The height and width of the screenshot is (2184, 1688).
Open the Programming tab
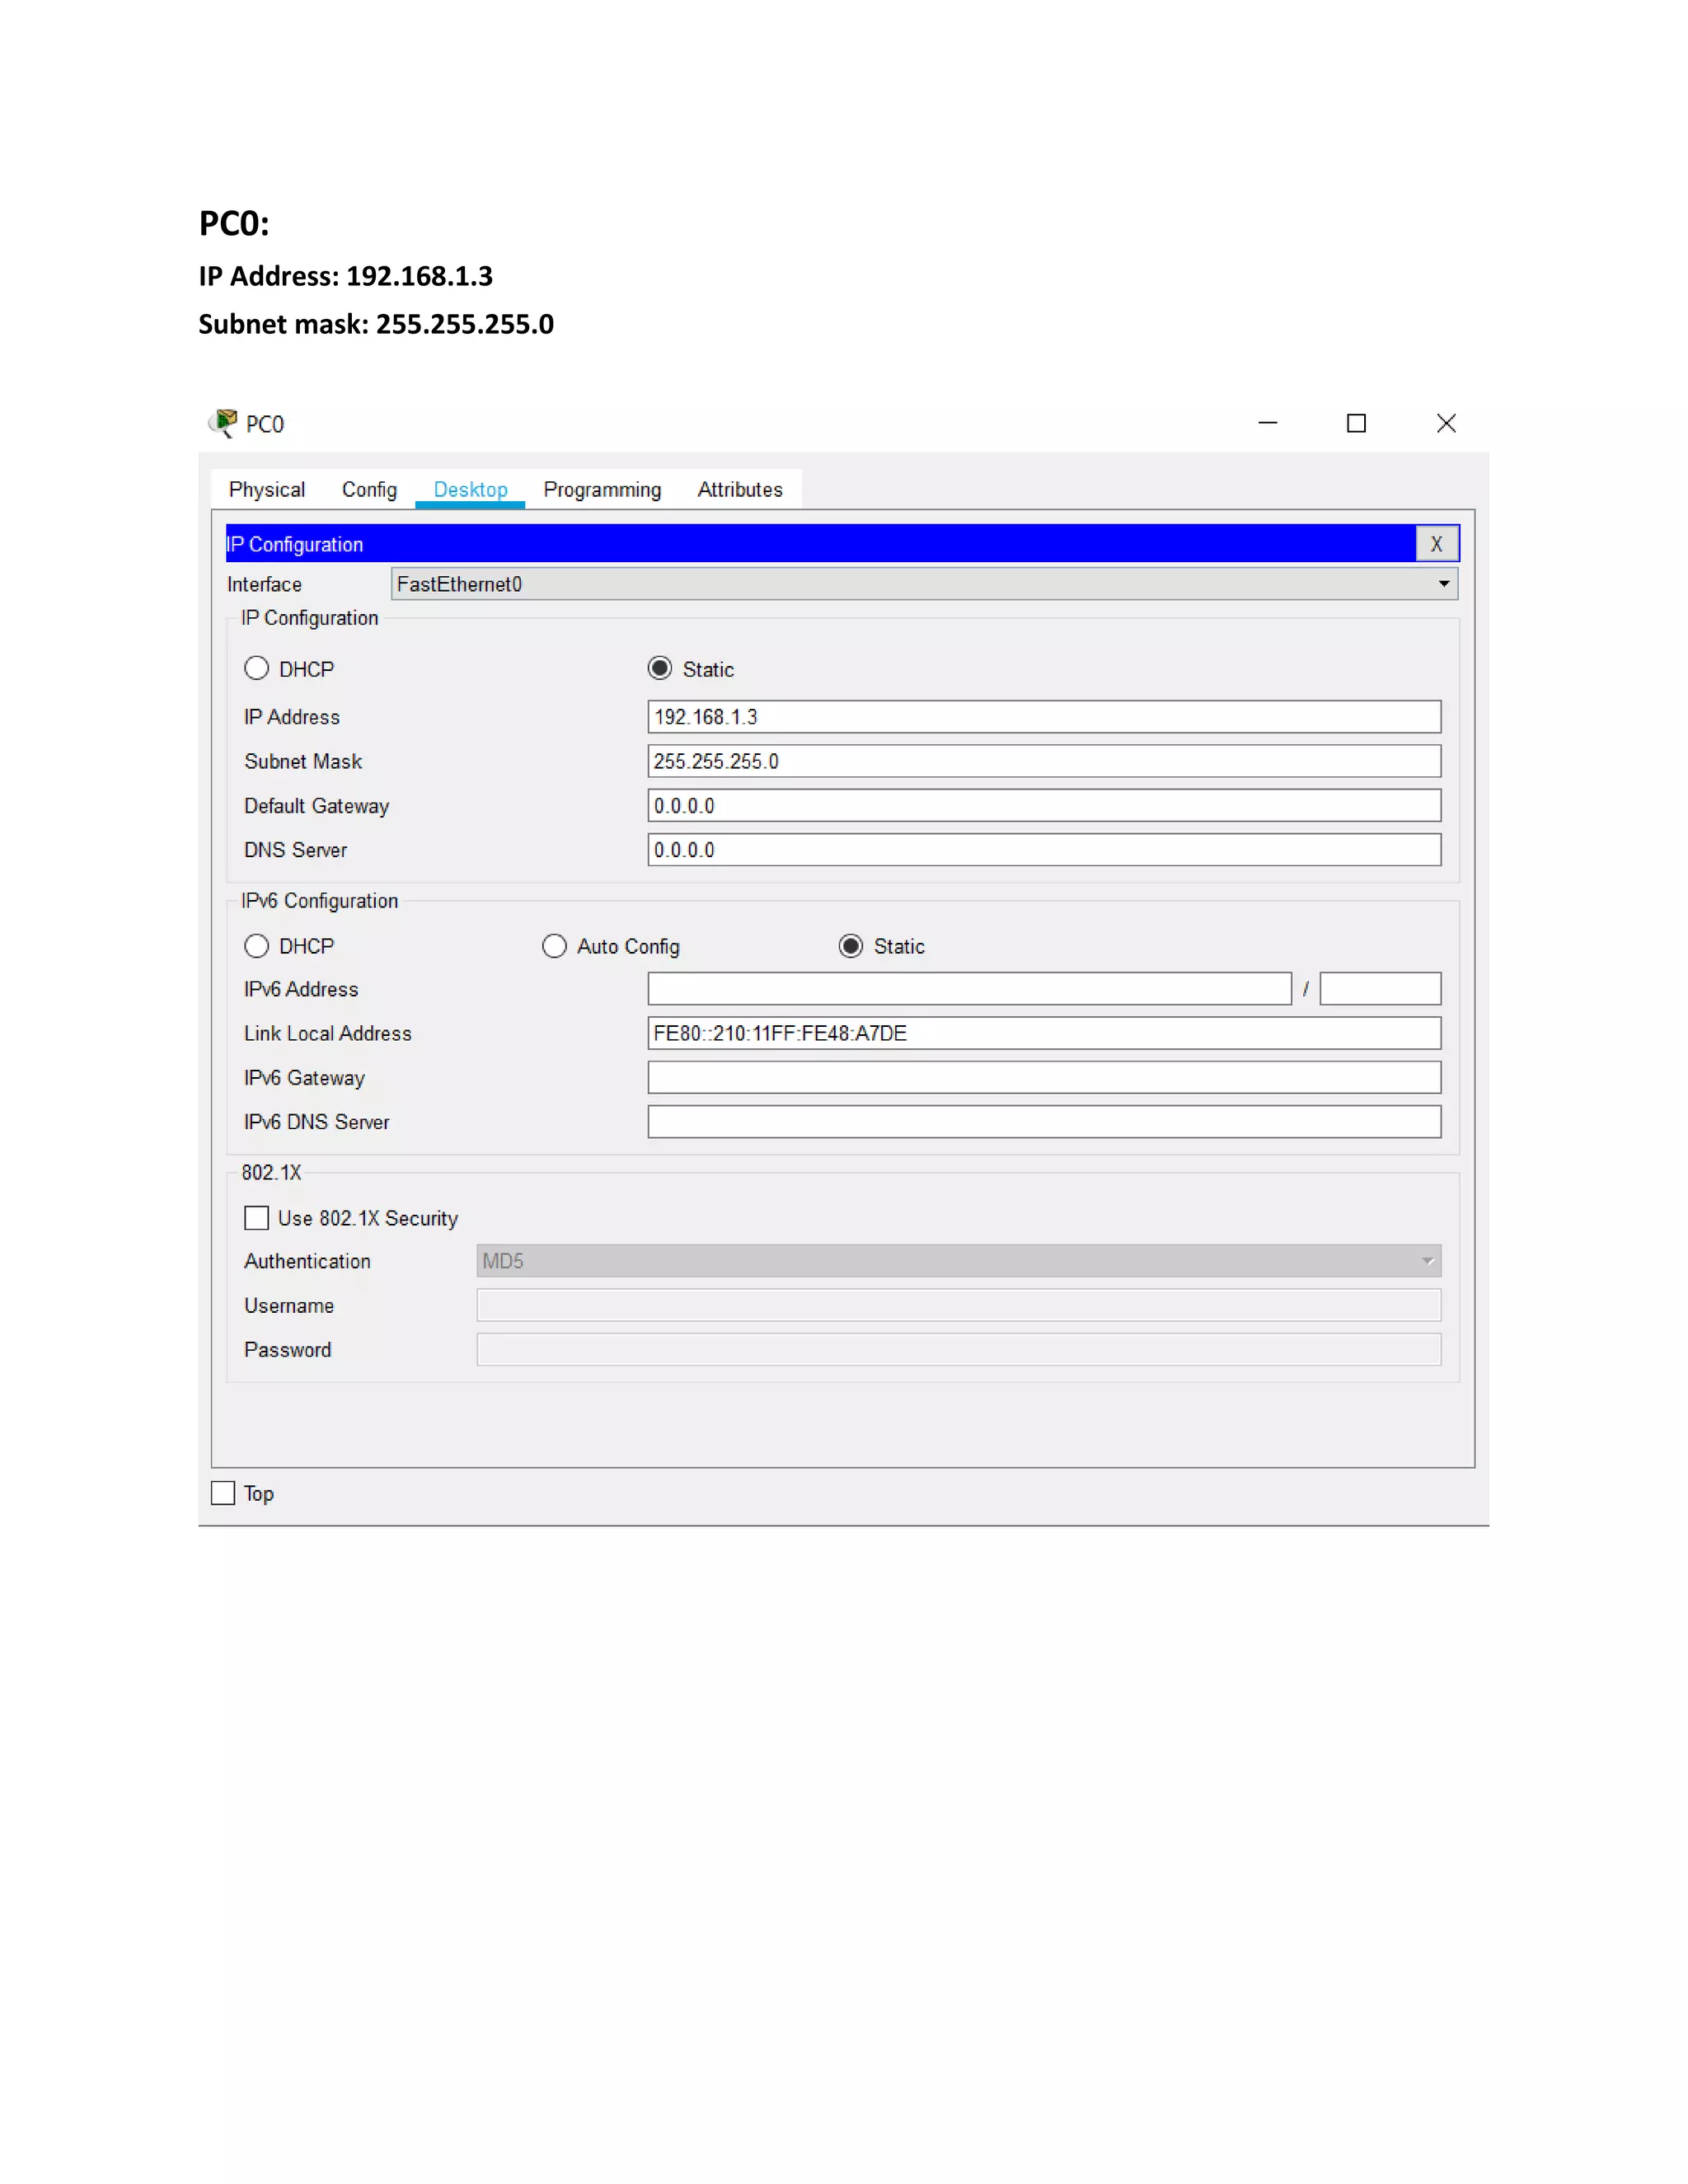[x=602, y=490]
